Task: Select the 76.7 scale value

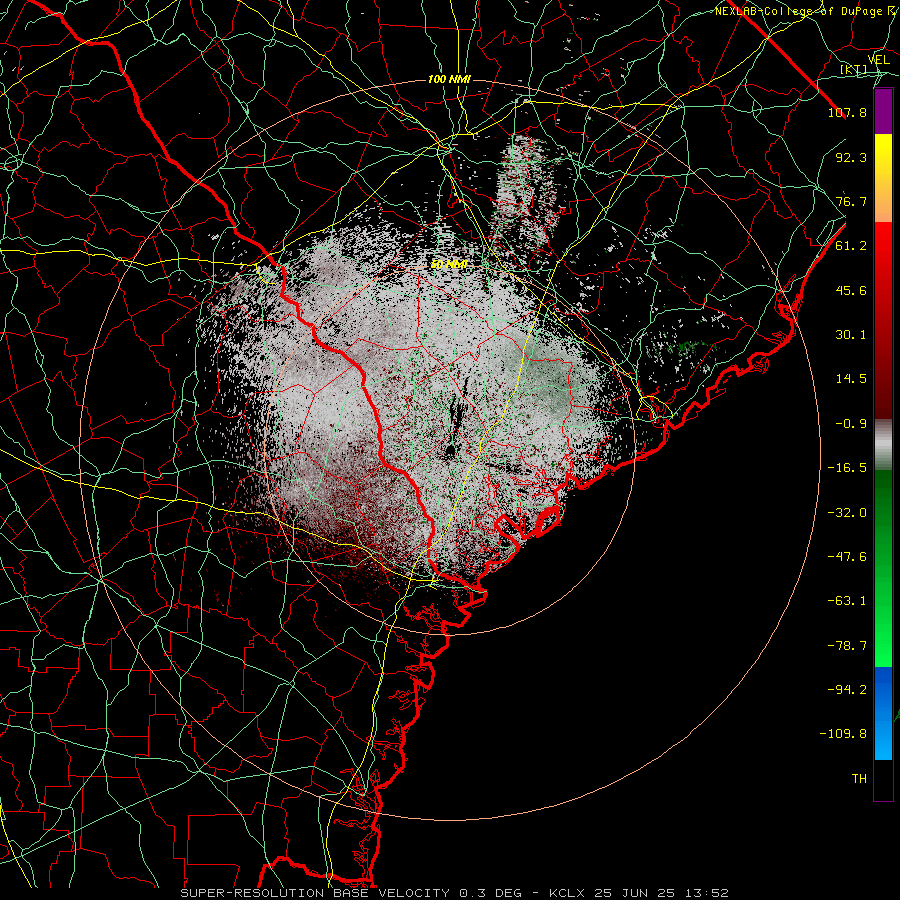Action: [851, 201]
